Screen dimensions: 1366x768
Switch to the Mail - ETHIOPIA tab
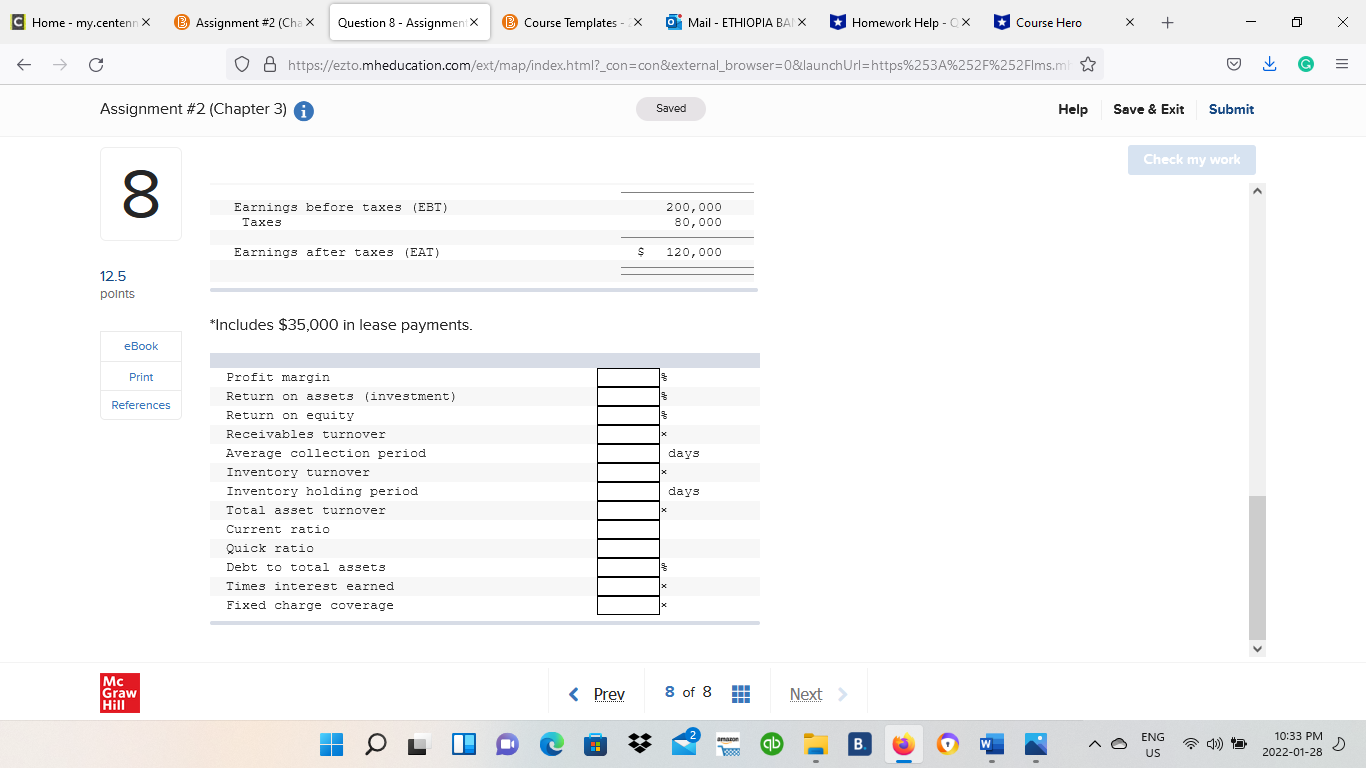click(x=737, y=21)
